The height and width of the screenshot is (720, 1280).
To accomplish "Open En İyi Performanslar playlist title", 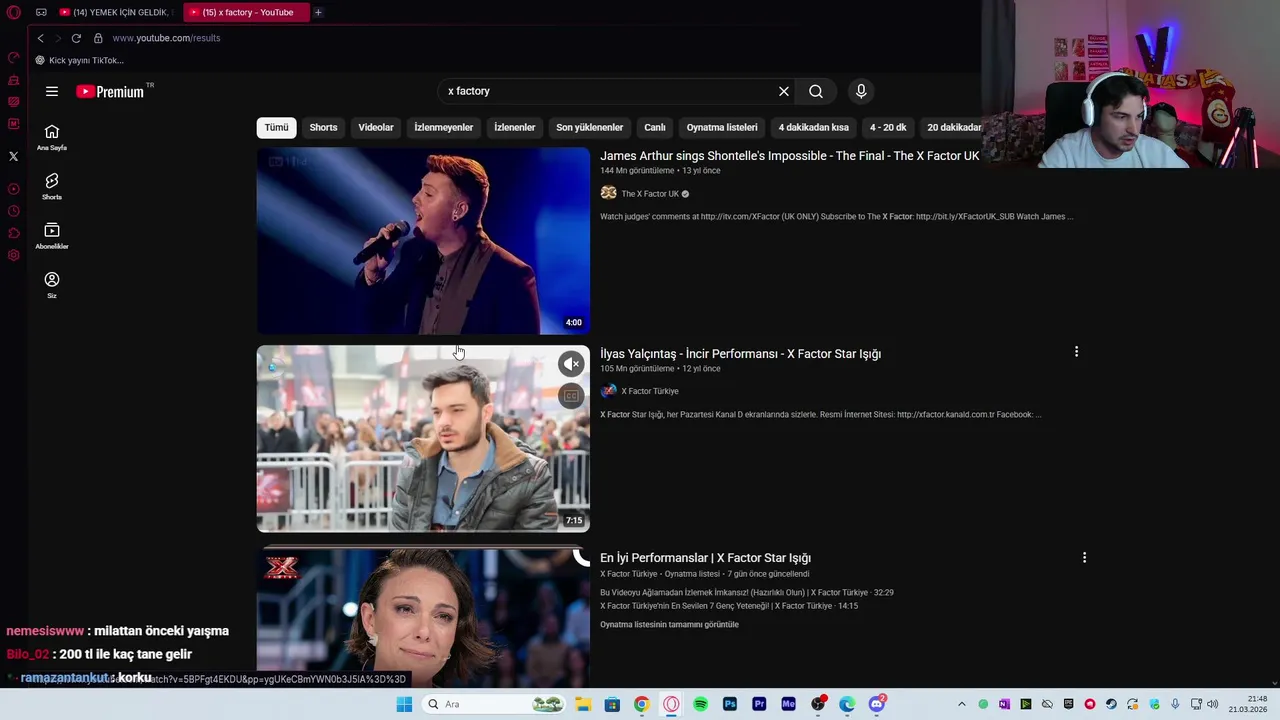I will 705,558.
